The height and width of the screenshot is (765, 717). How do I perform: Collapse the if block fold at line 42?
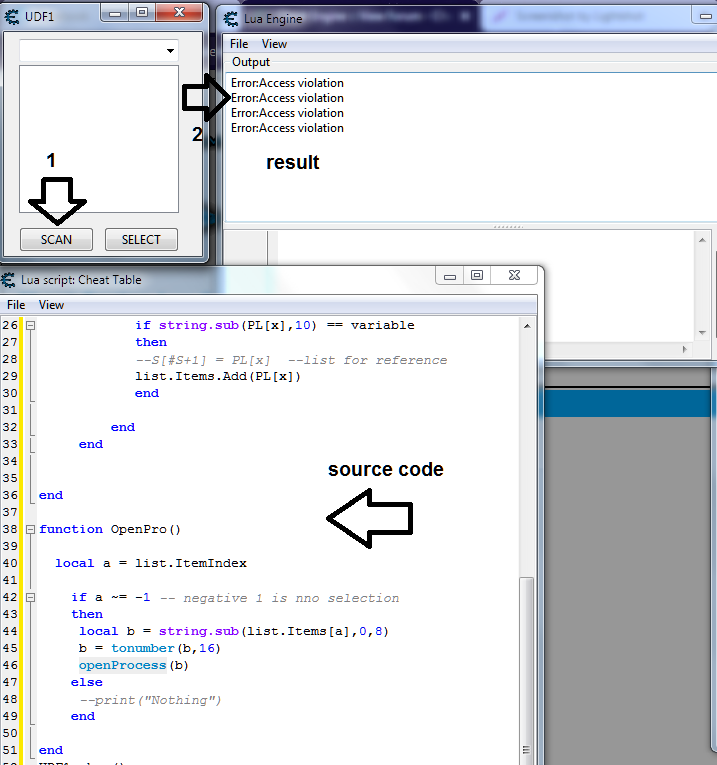pos(30,597)
